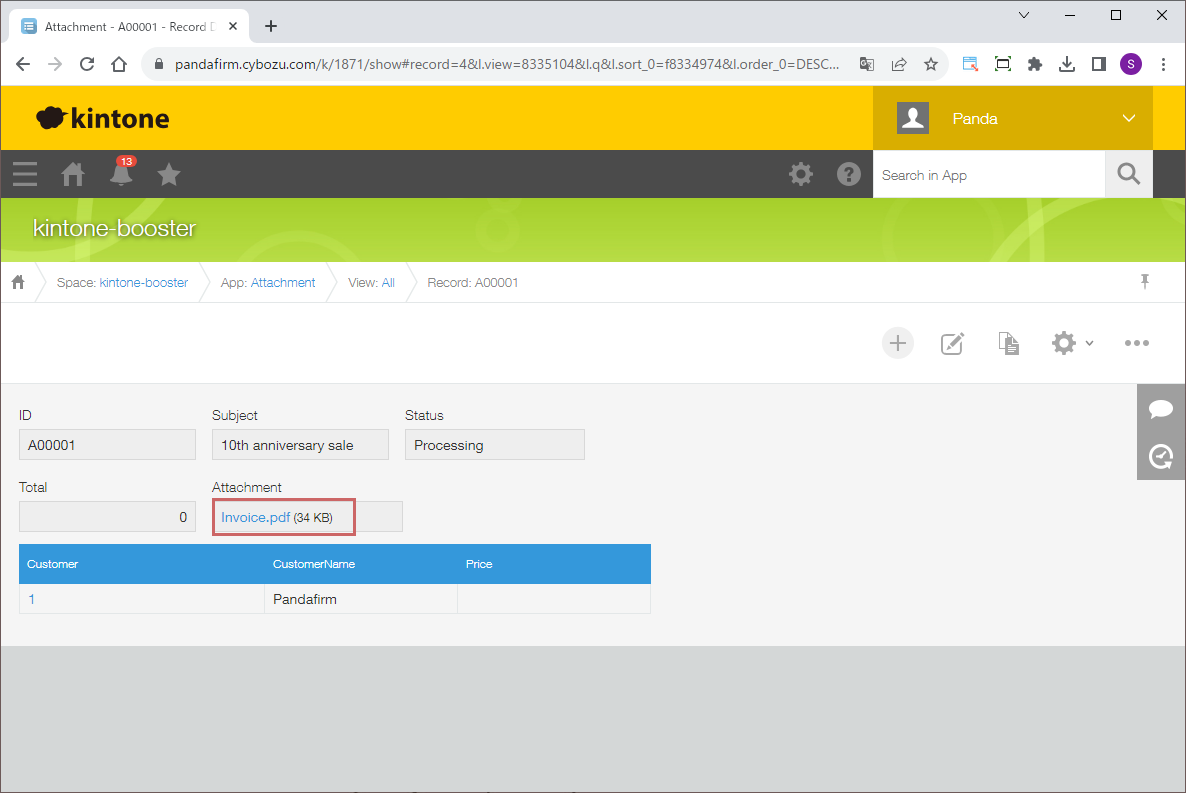This screenshot has width=1186, height=793.
Task: Duplicate the record using copy icon
Action: point(1009,343)
